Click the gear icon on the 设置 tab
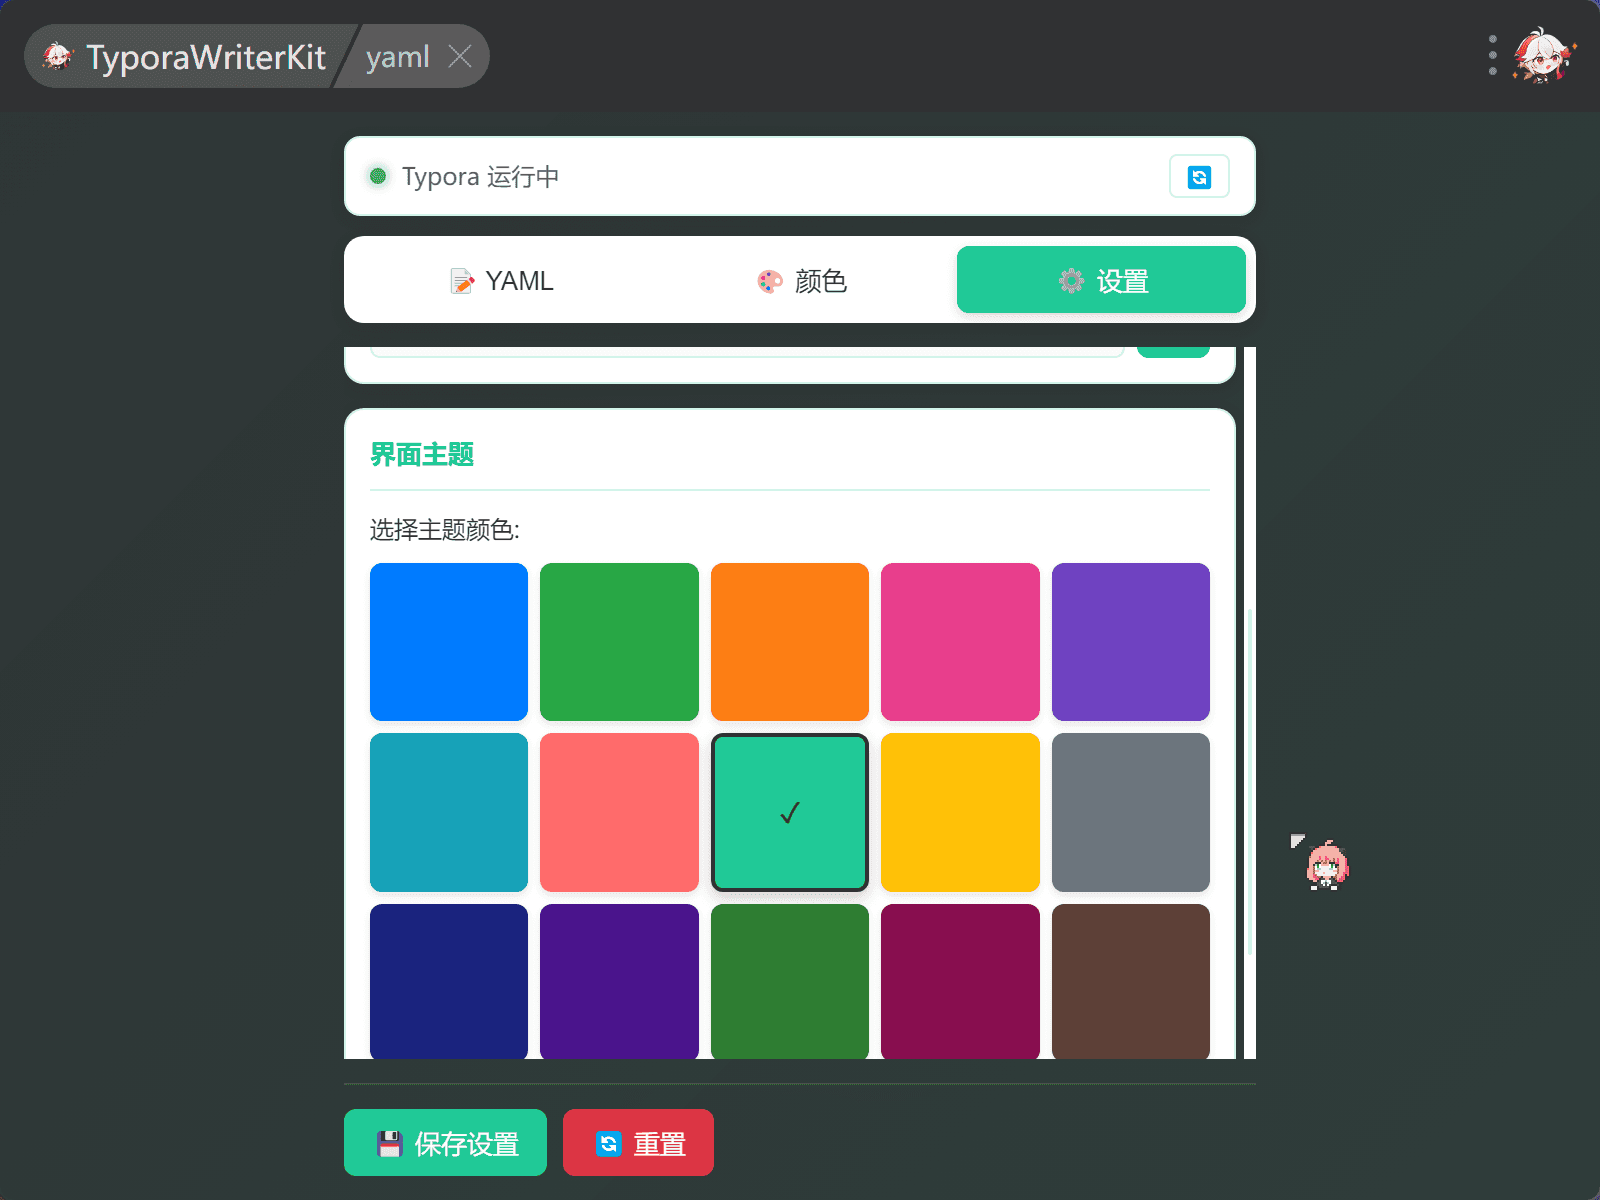The image size is (1600, 1200). 1072,281
